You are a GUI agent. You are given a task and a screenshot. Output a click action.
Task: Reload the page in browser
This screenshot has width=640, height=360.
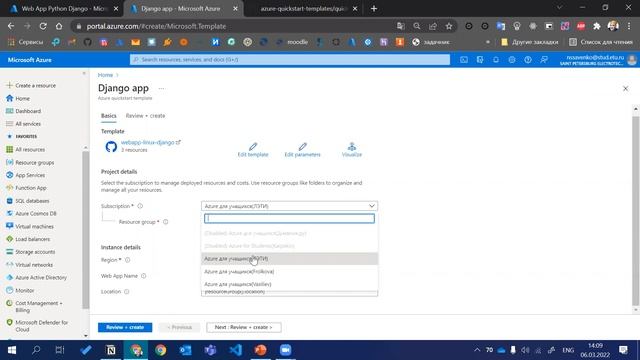pos(43,26)
